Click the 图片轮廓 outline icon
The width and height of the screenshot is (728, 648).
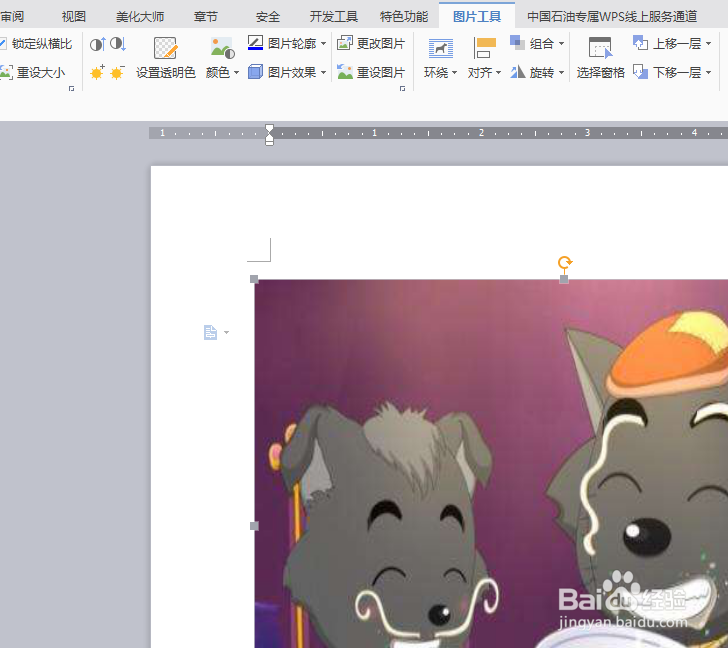[x=255, y=43]
